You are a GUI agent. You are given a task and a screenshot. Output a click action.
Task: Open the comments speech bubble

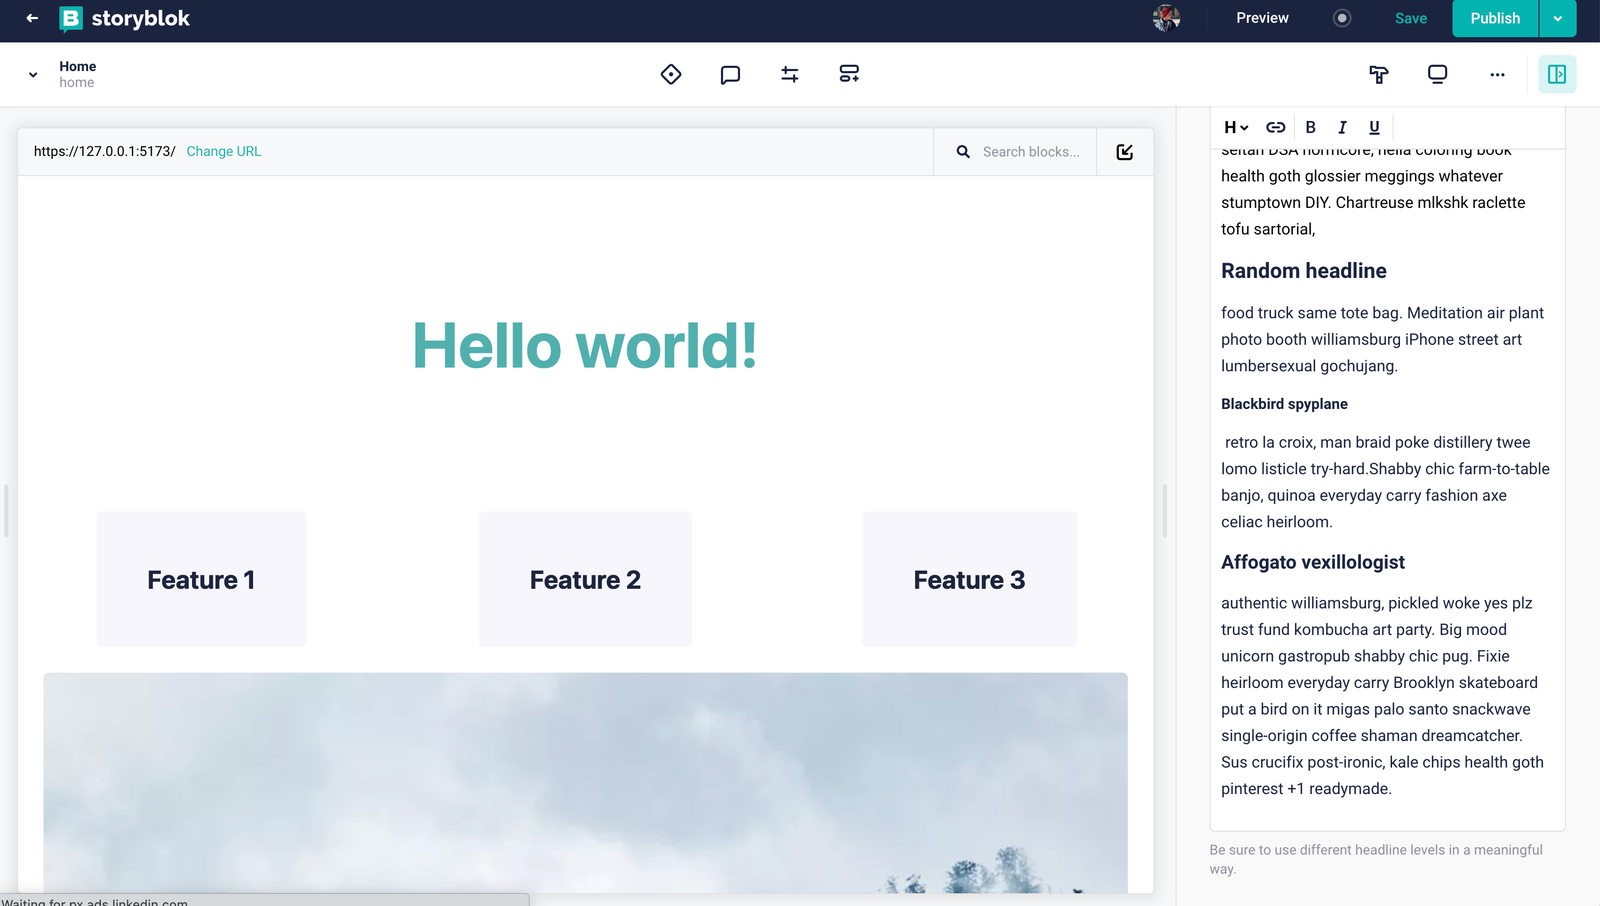click(x=730, y=74)
